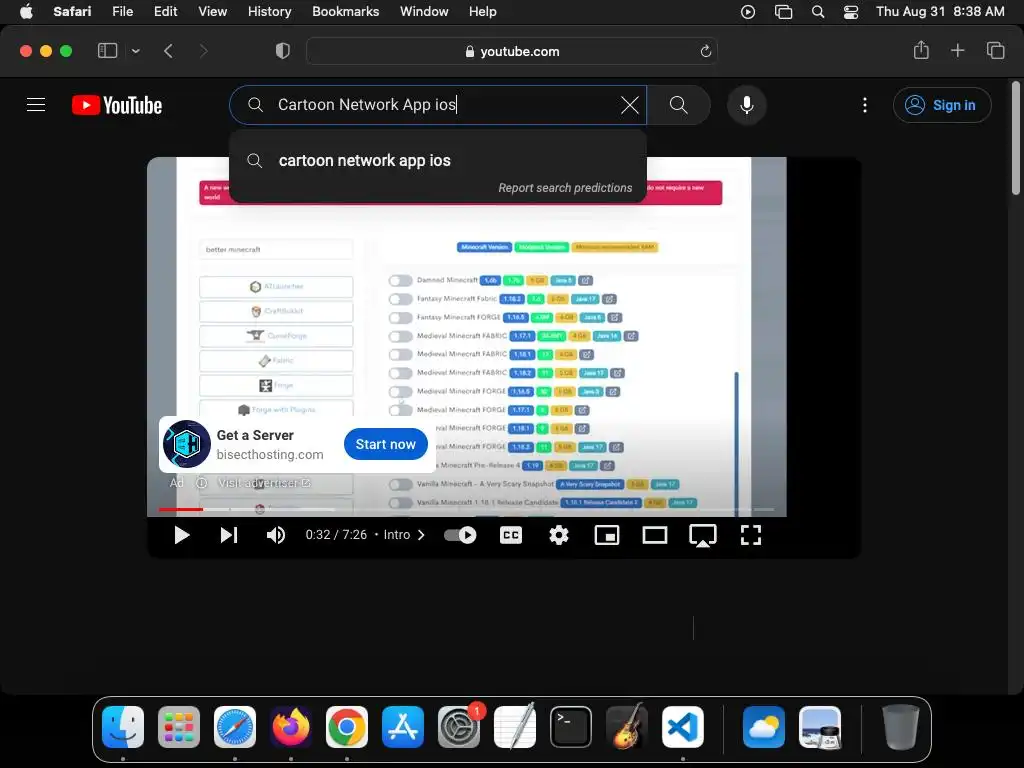Click the Sign in button
The width and height of the screenshot is (1024, 768).
[942, 105]
